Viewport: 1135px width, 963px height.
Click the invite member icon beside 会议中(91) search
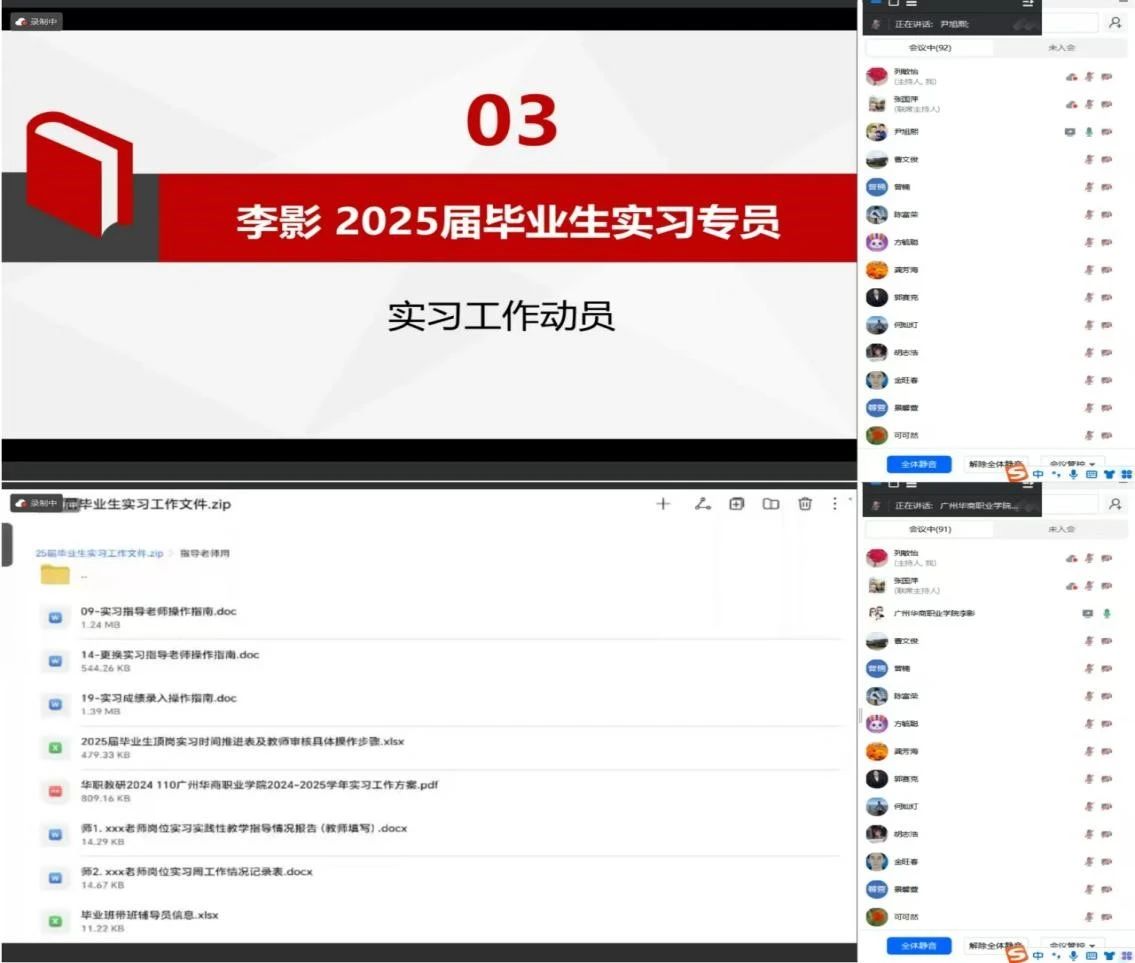pyautogui.click(x=1115, y=505)
